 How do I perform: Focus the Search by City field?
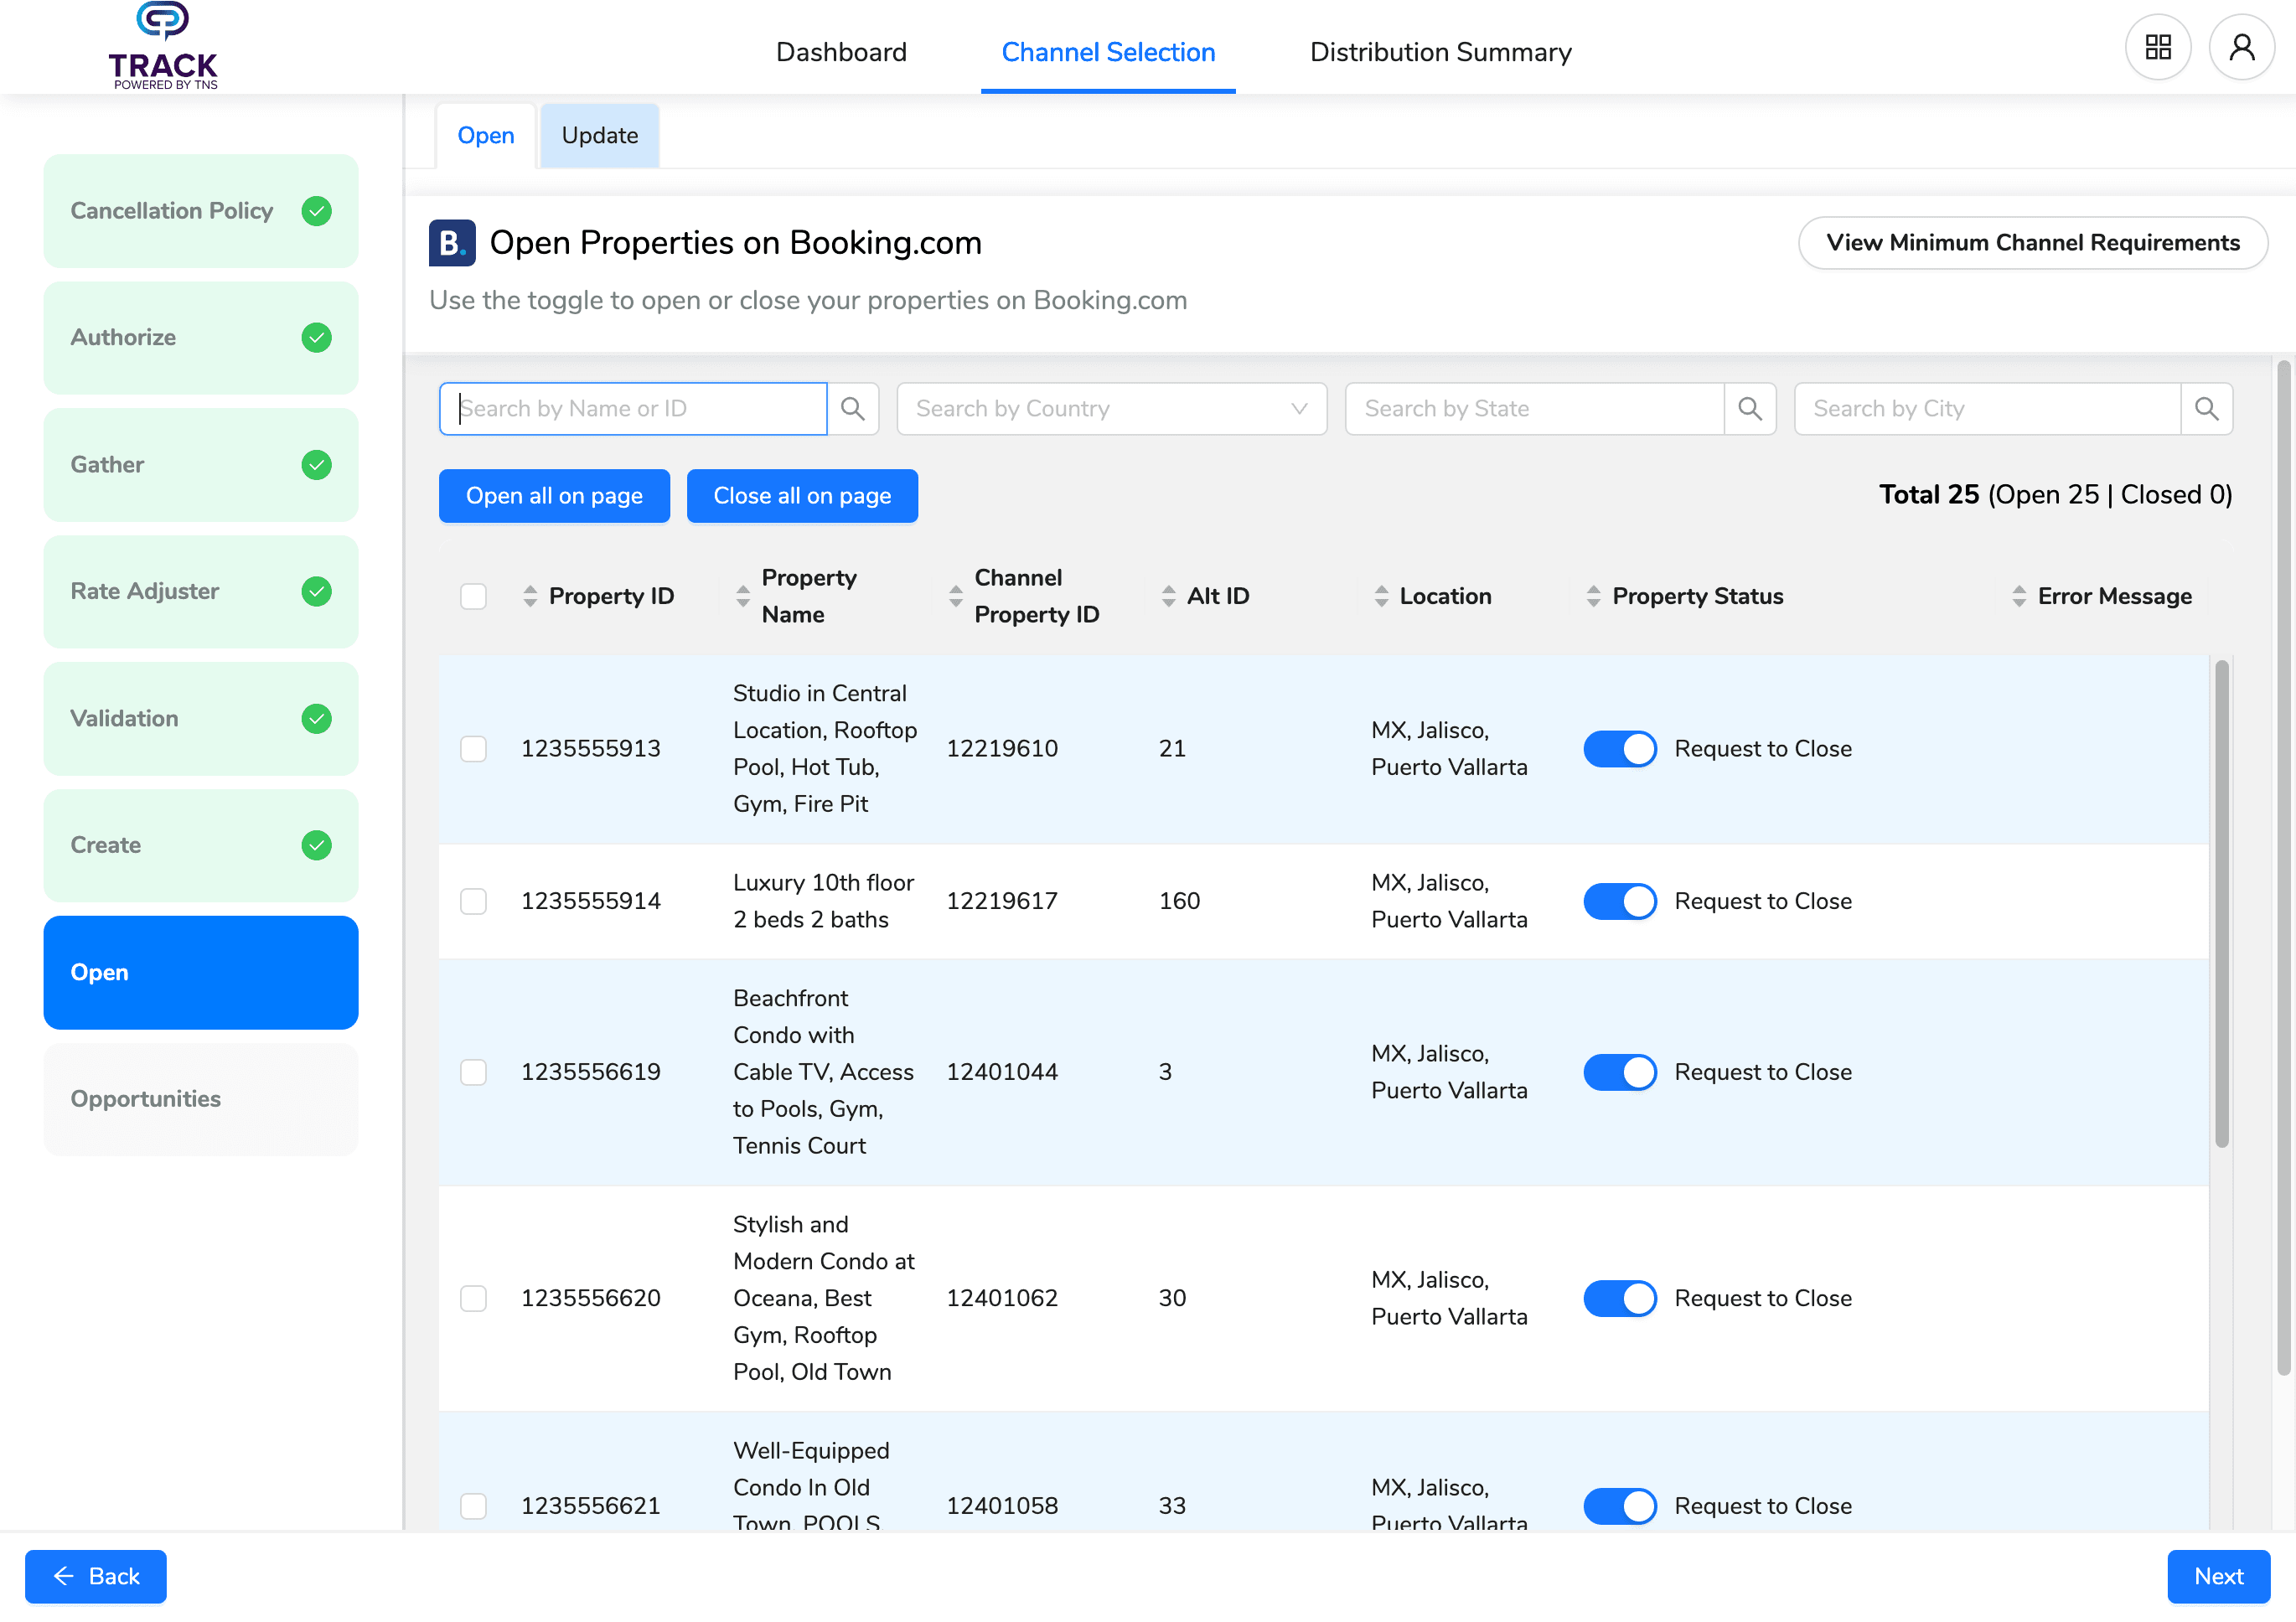1987,409
